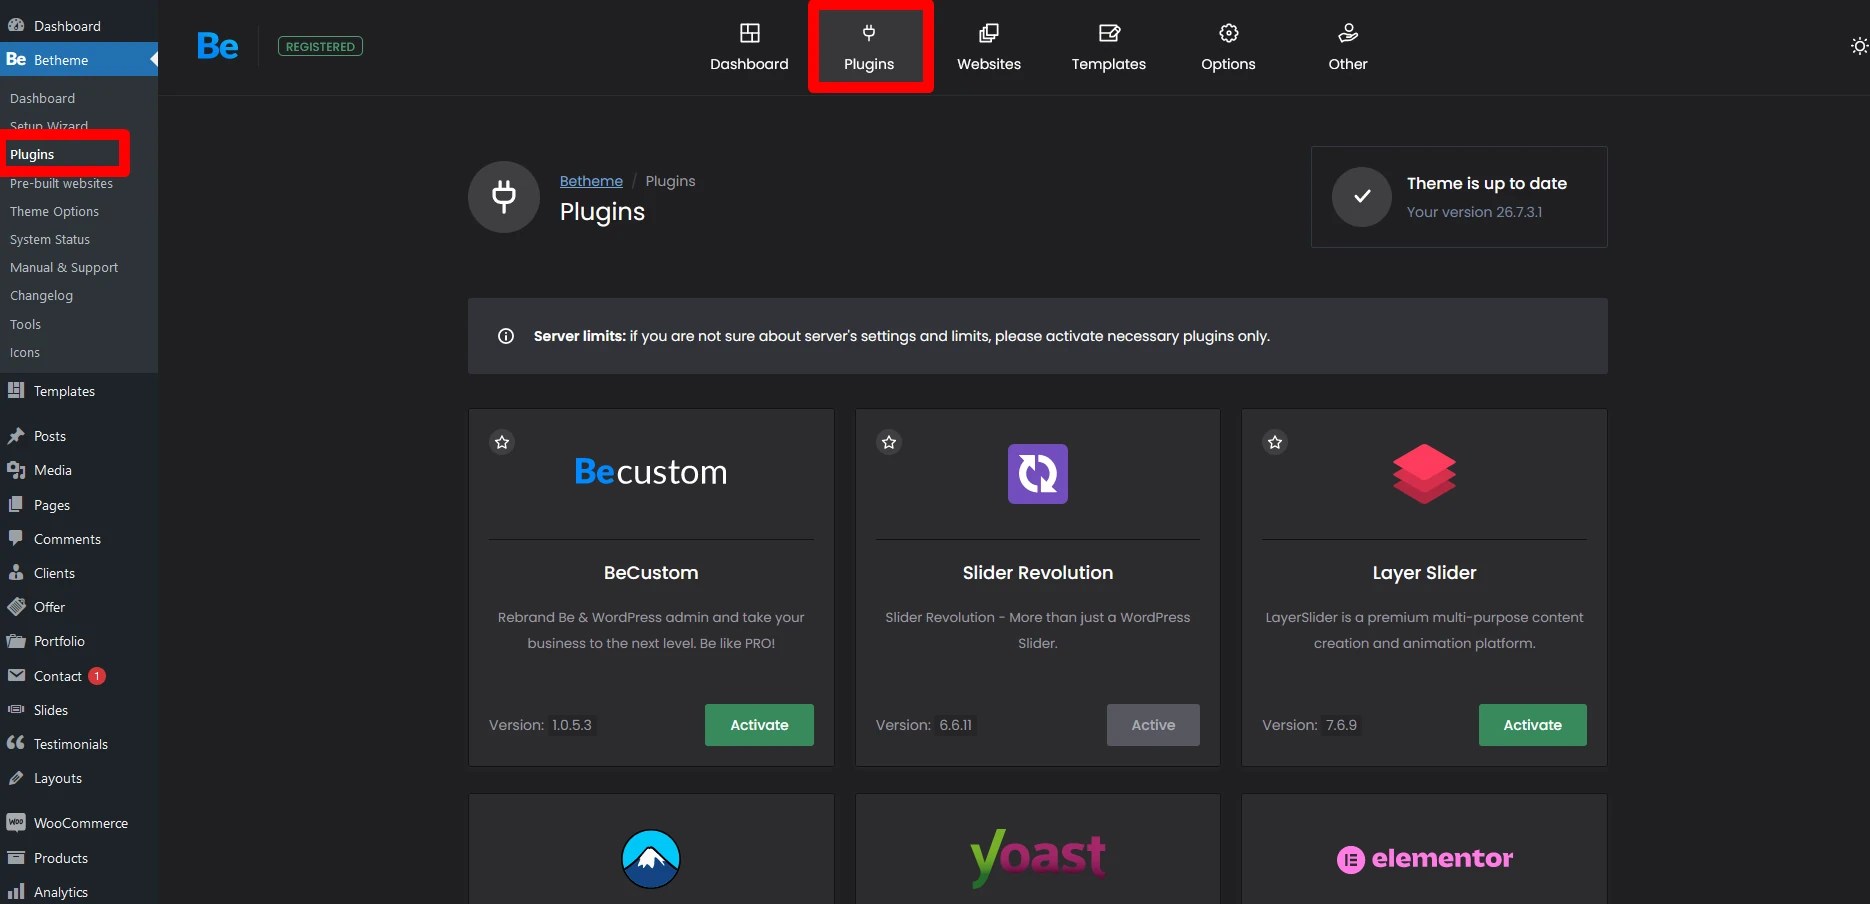Open Tools in the Betheme submenu
Viewport: 1870px width, 904px height.
25,324
